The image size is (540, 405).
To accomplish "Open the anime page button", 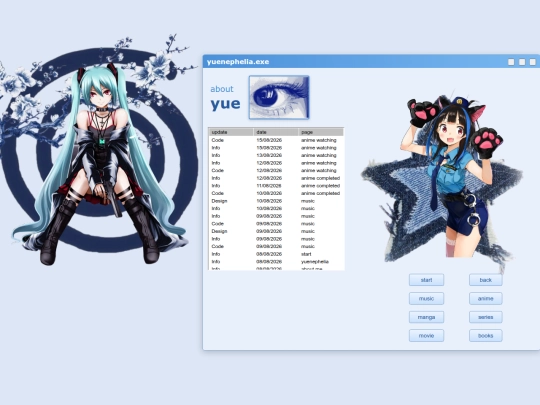I will pyautogui.click(x=486, y=298).
